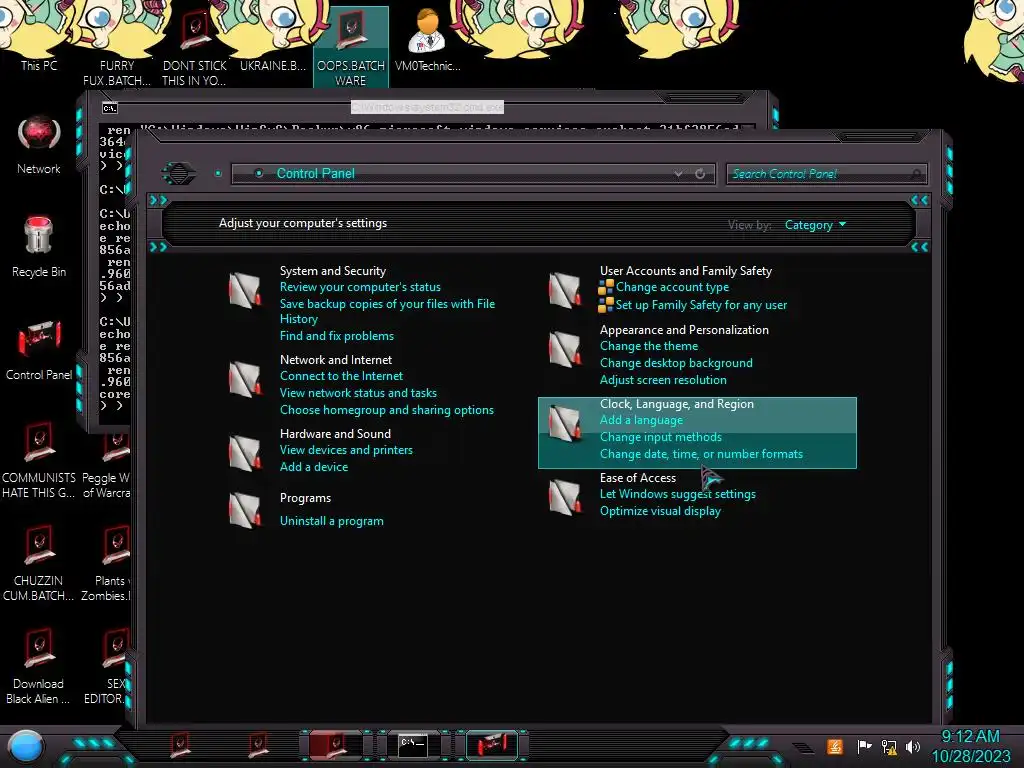Switch to the cmd window taskbar button
The height and width of the screenshot is (768, 1024).
coord(413,745)
